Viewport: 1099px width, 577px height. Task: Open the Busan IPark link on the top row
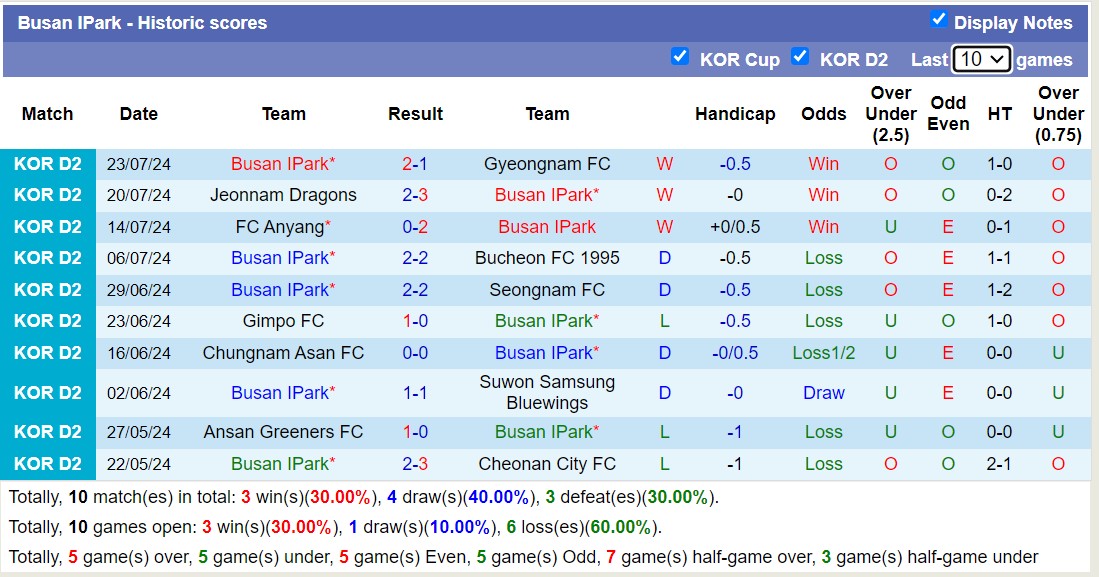(x=283, y=164)
